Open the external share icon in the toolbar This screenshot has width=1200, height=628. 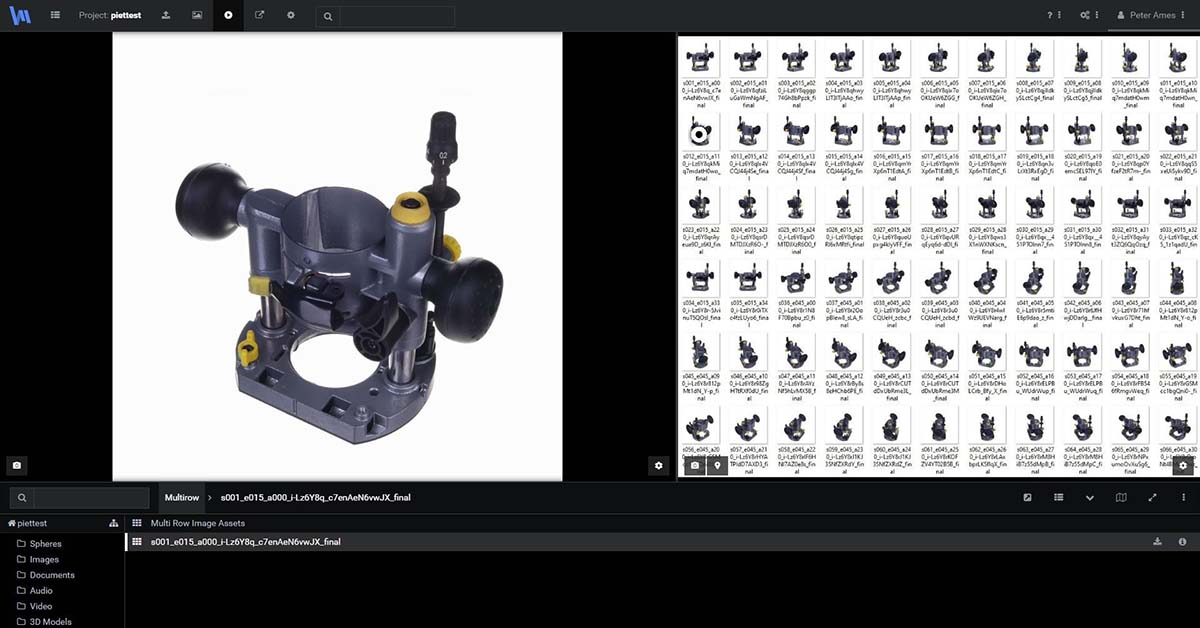click(x=259, y=15)
